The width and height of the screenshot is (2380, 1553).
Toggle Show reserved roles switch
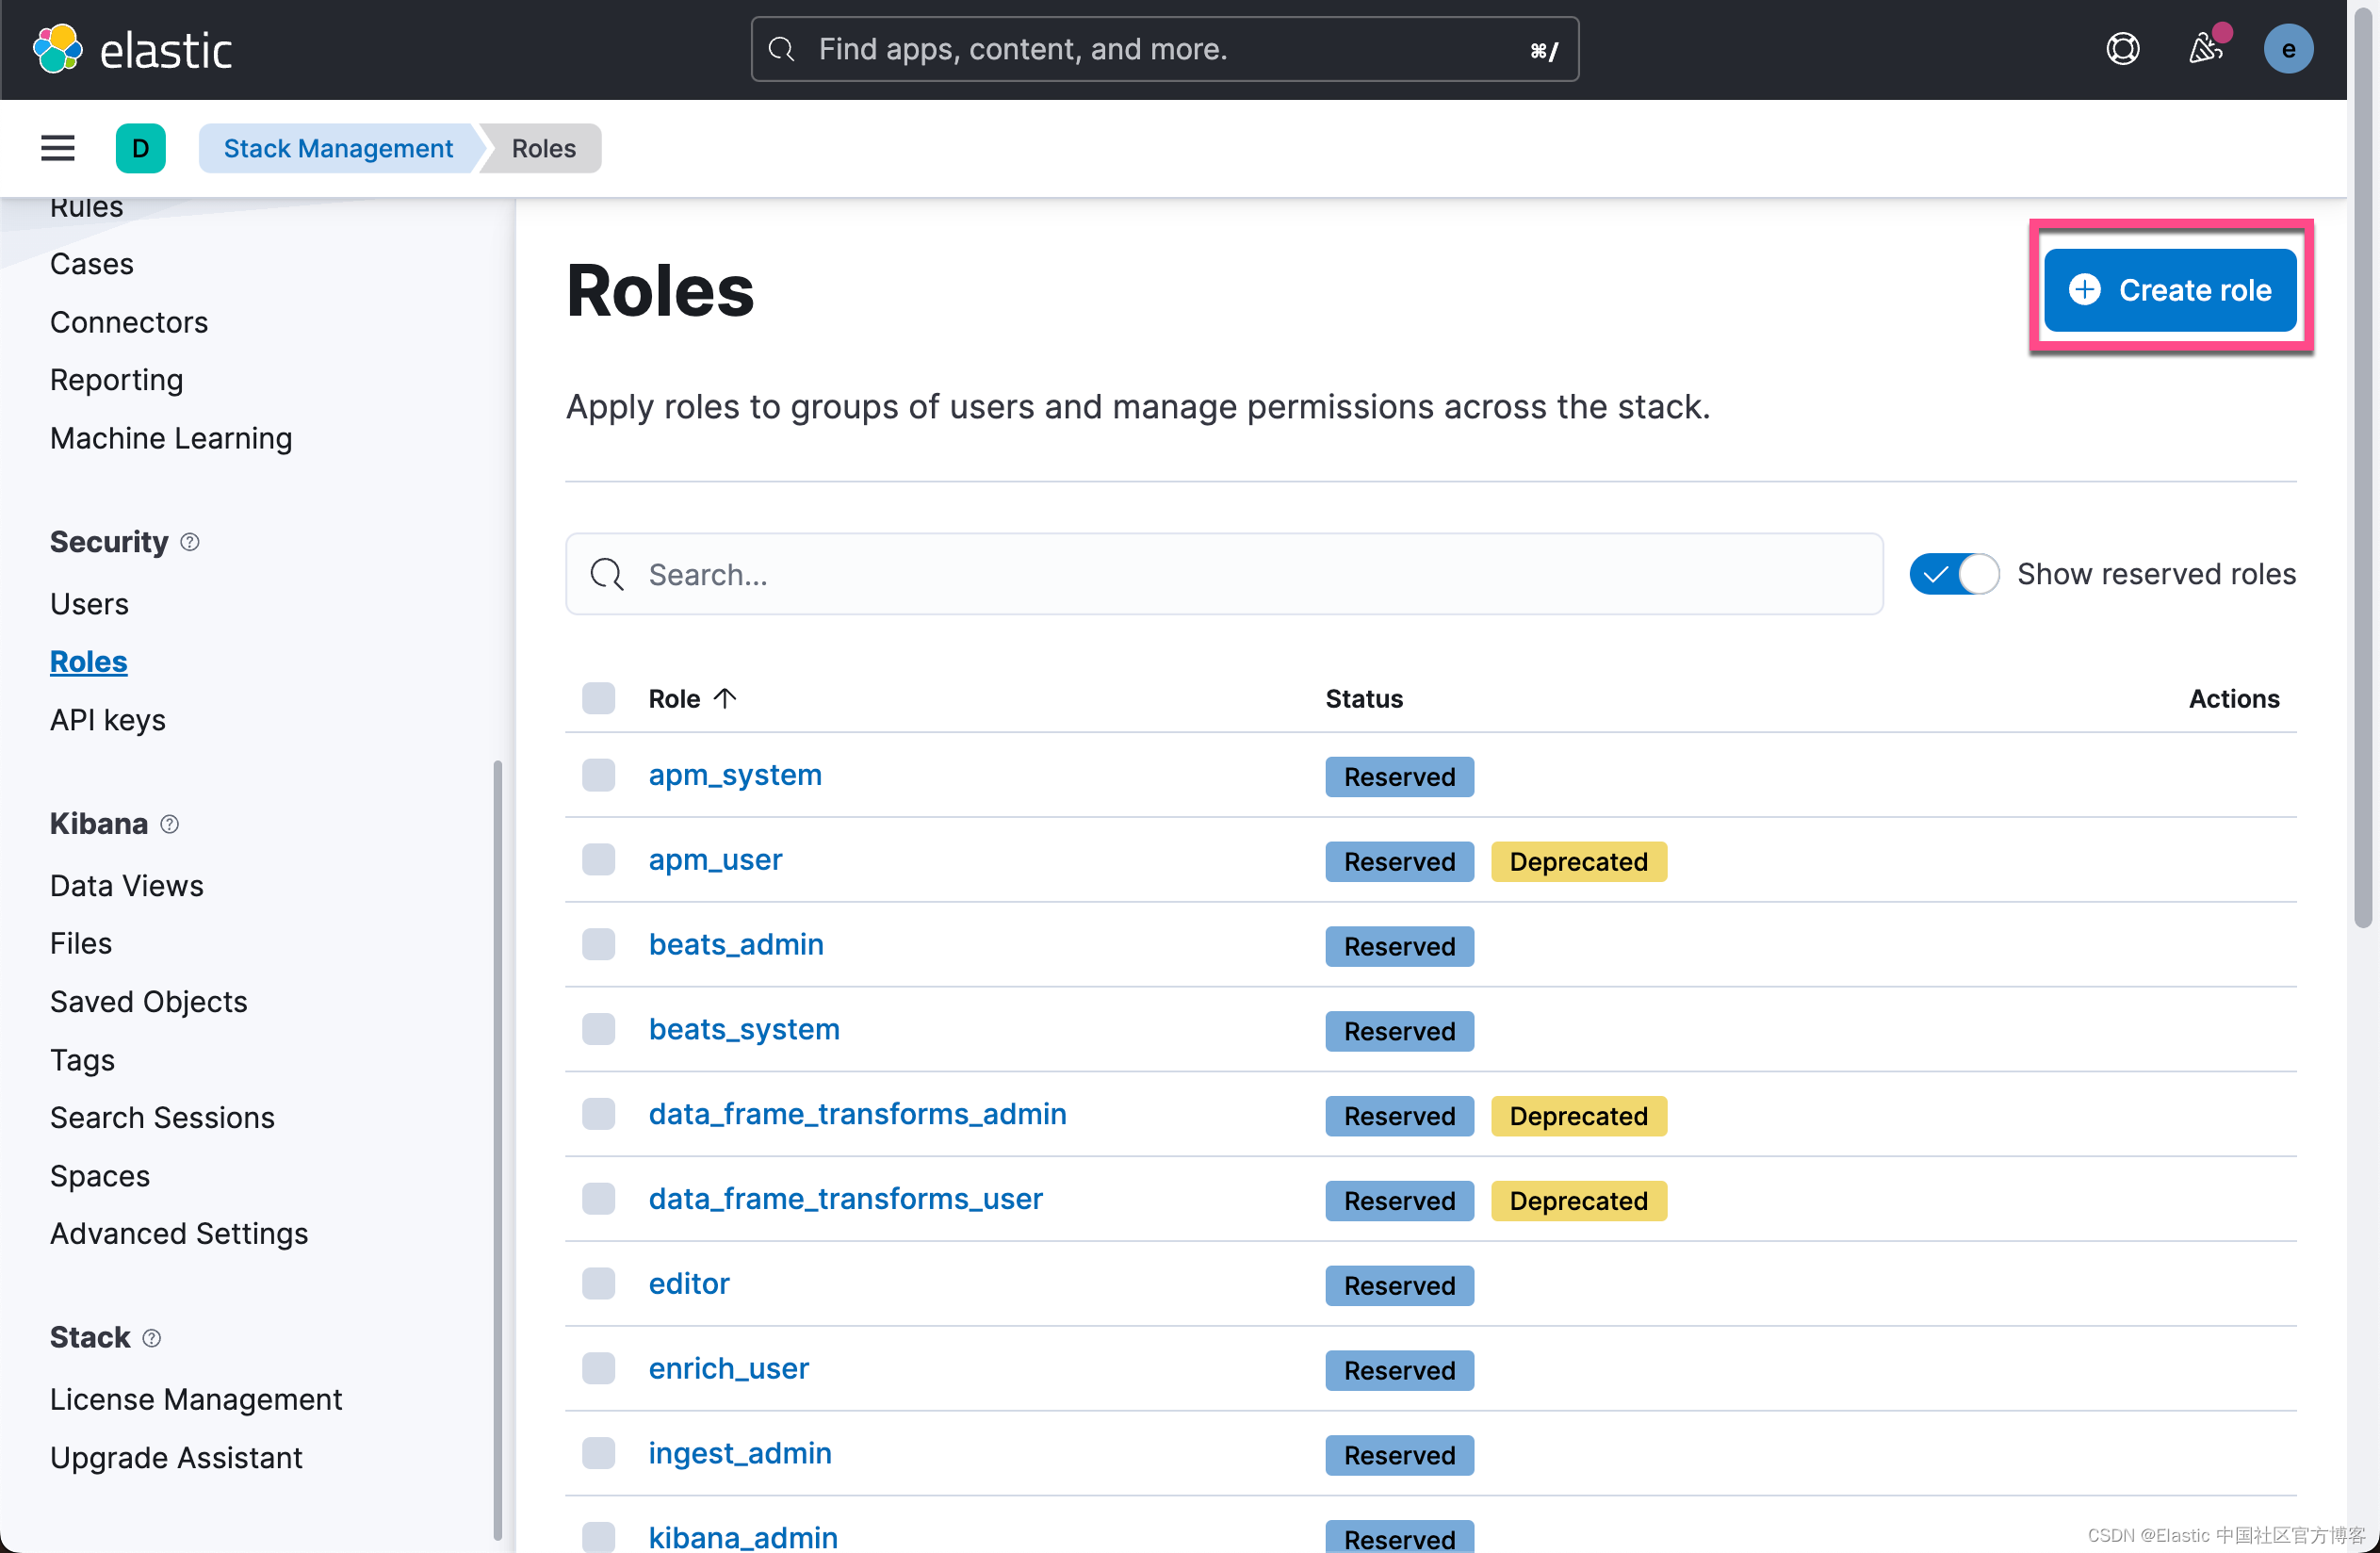tap(1953, 574)
